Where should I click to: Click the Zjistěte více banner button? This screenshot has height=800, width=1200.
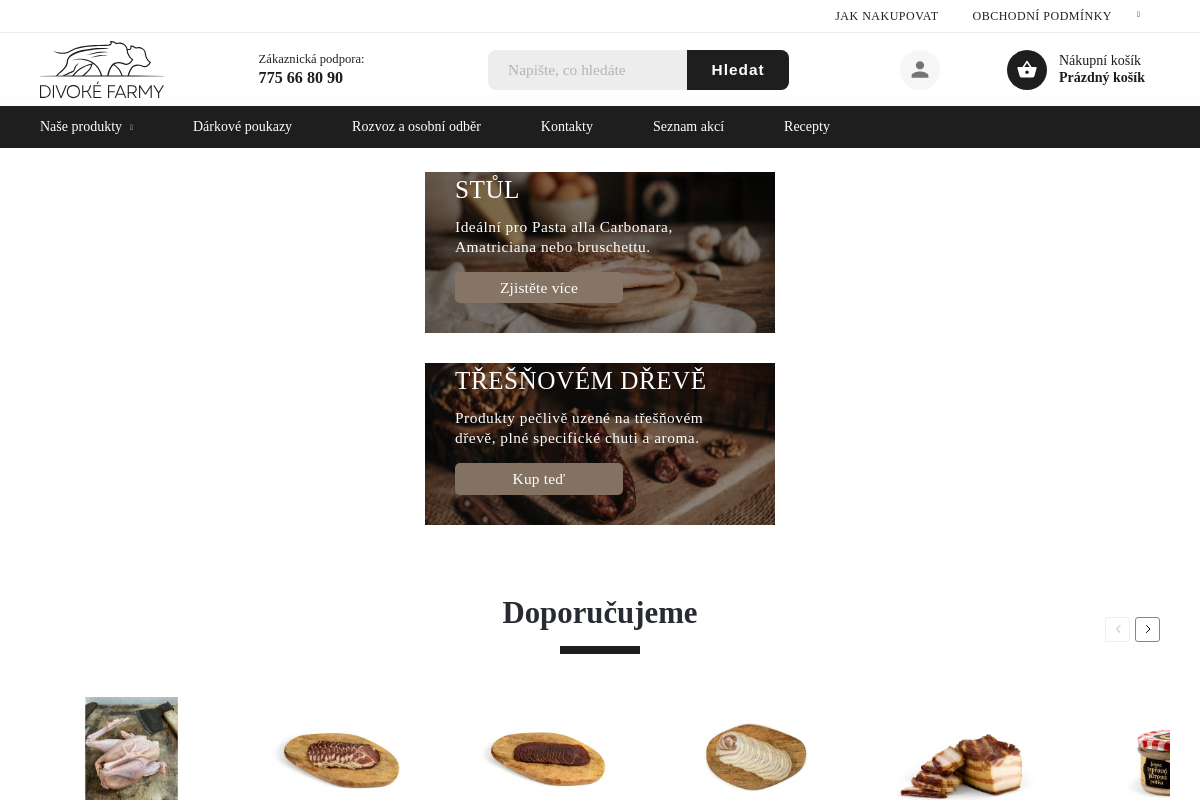click(x=539, y=288)
